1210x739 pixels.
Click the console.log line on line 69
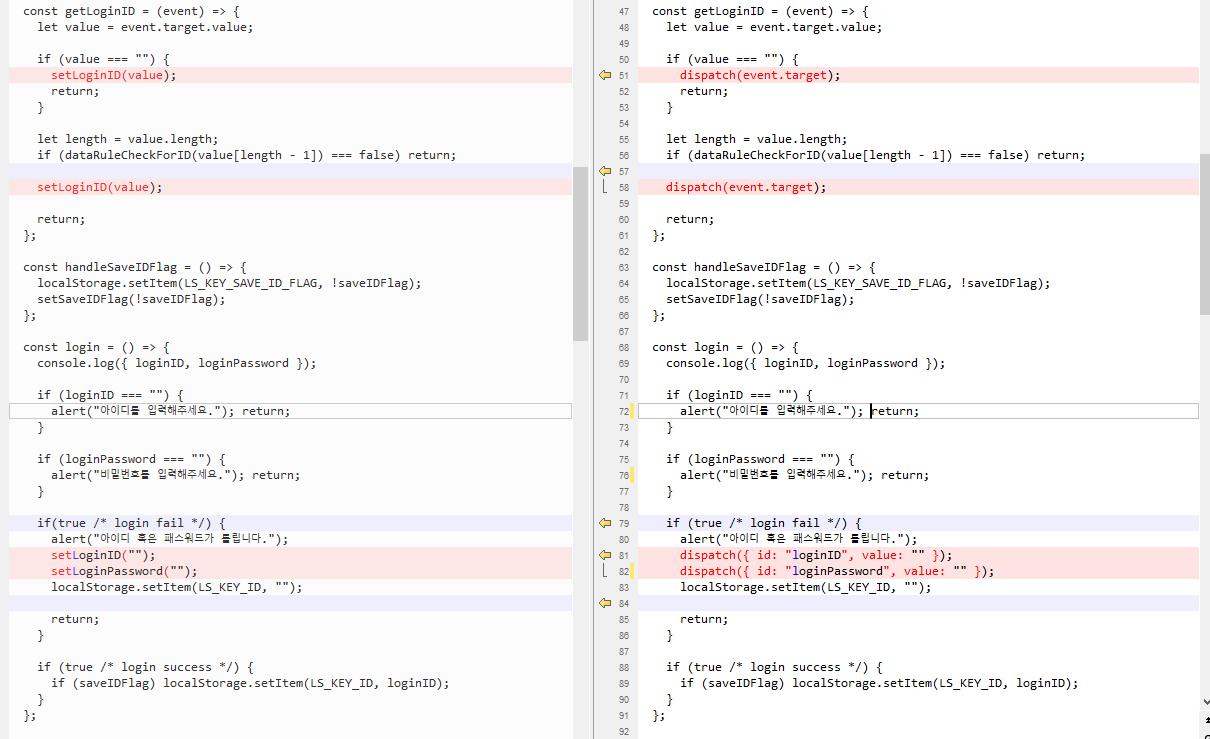coord(805,363)
